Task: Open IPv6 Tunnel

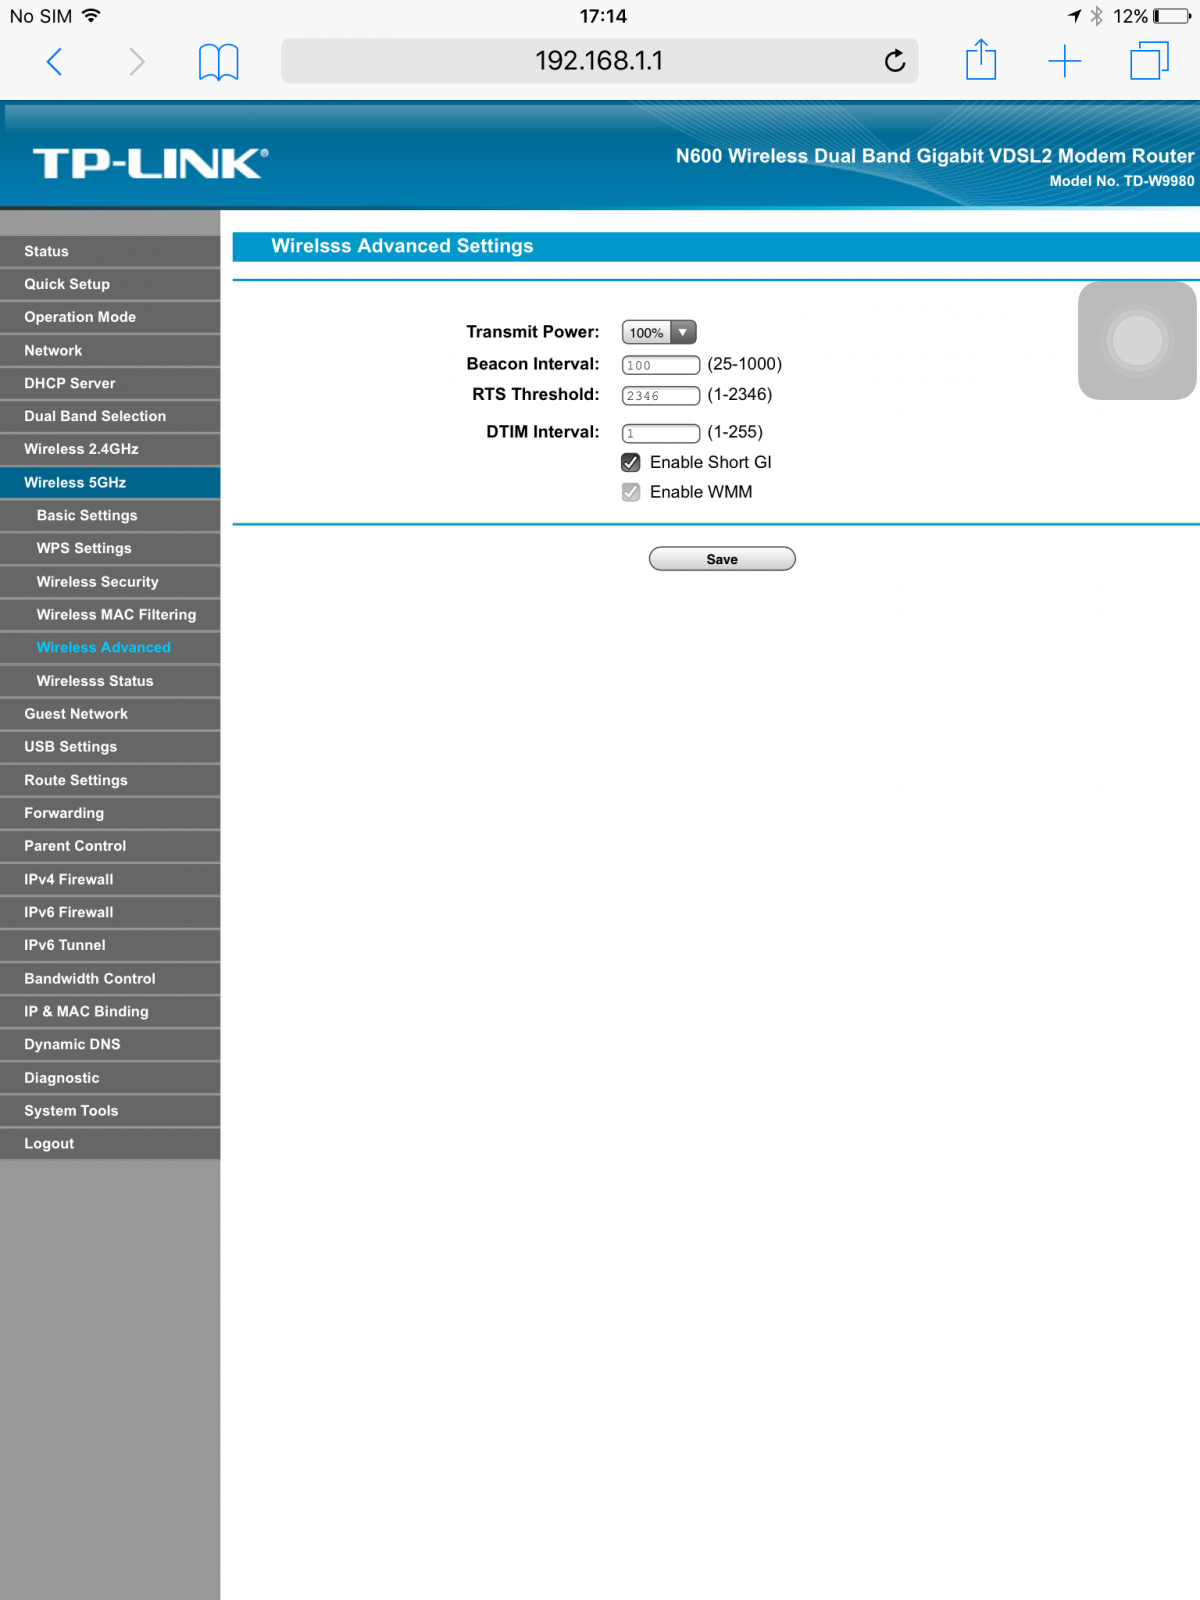Action: coord(110,945)
